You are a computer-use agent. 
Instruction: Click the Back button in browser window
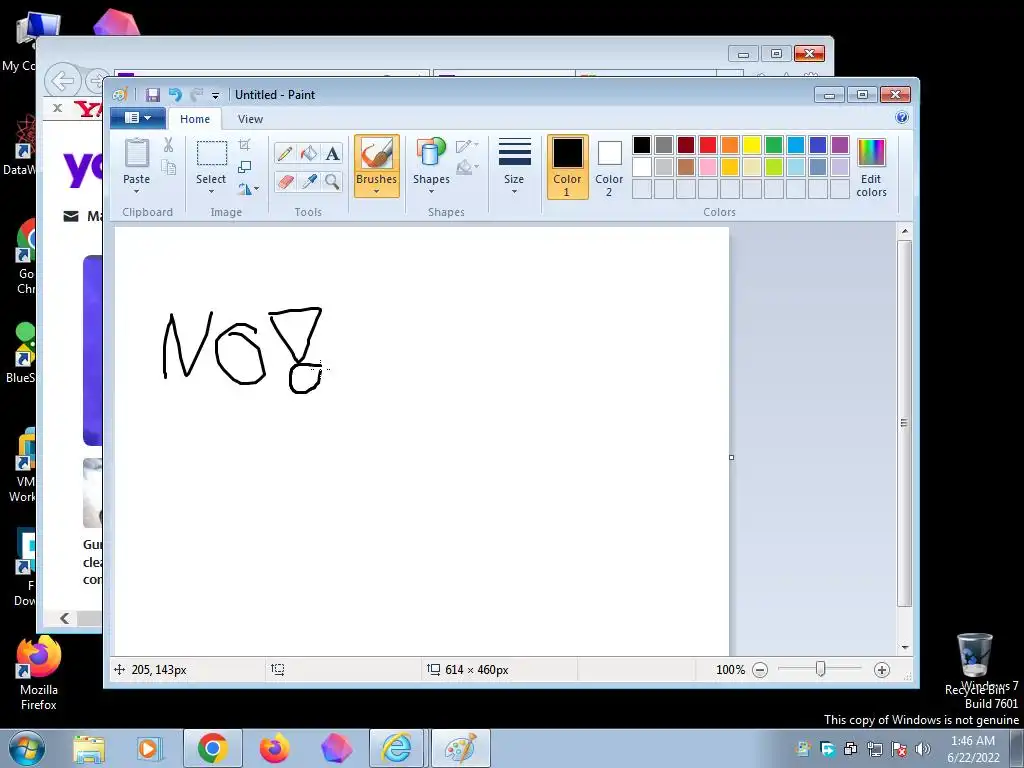click(63, 82)
